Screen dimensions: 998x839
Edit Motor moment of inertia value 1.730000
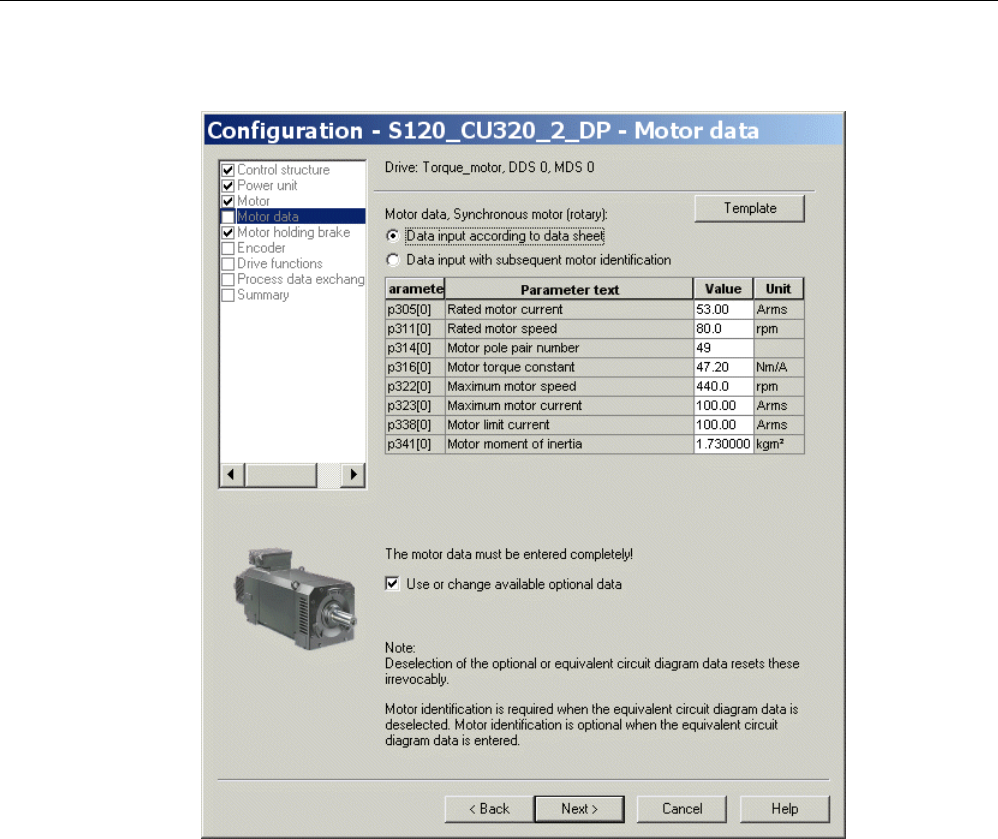coord(723,444)
